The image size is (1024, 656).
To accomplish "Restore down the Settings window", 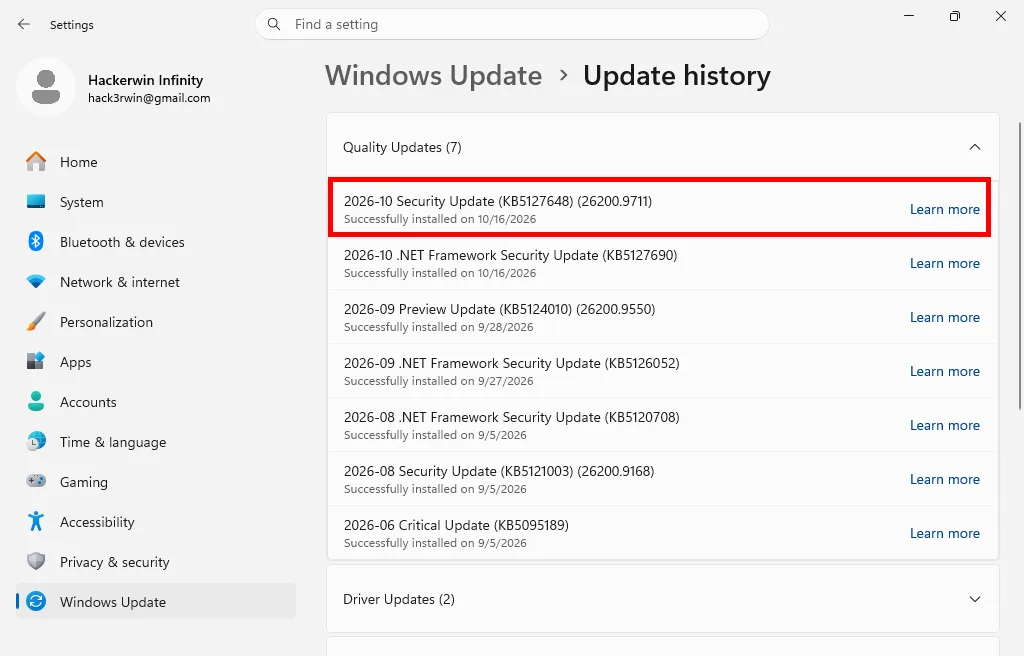I will (x=955, y=16).
